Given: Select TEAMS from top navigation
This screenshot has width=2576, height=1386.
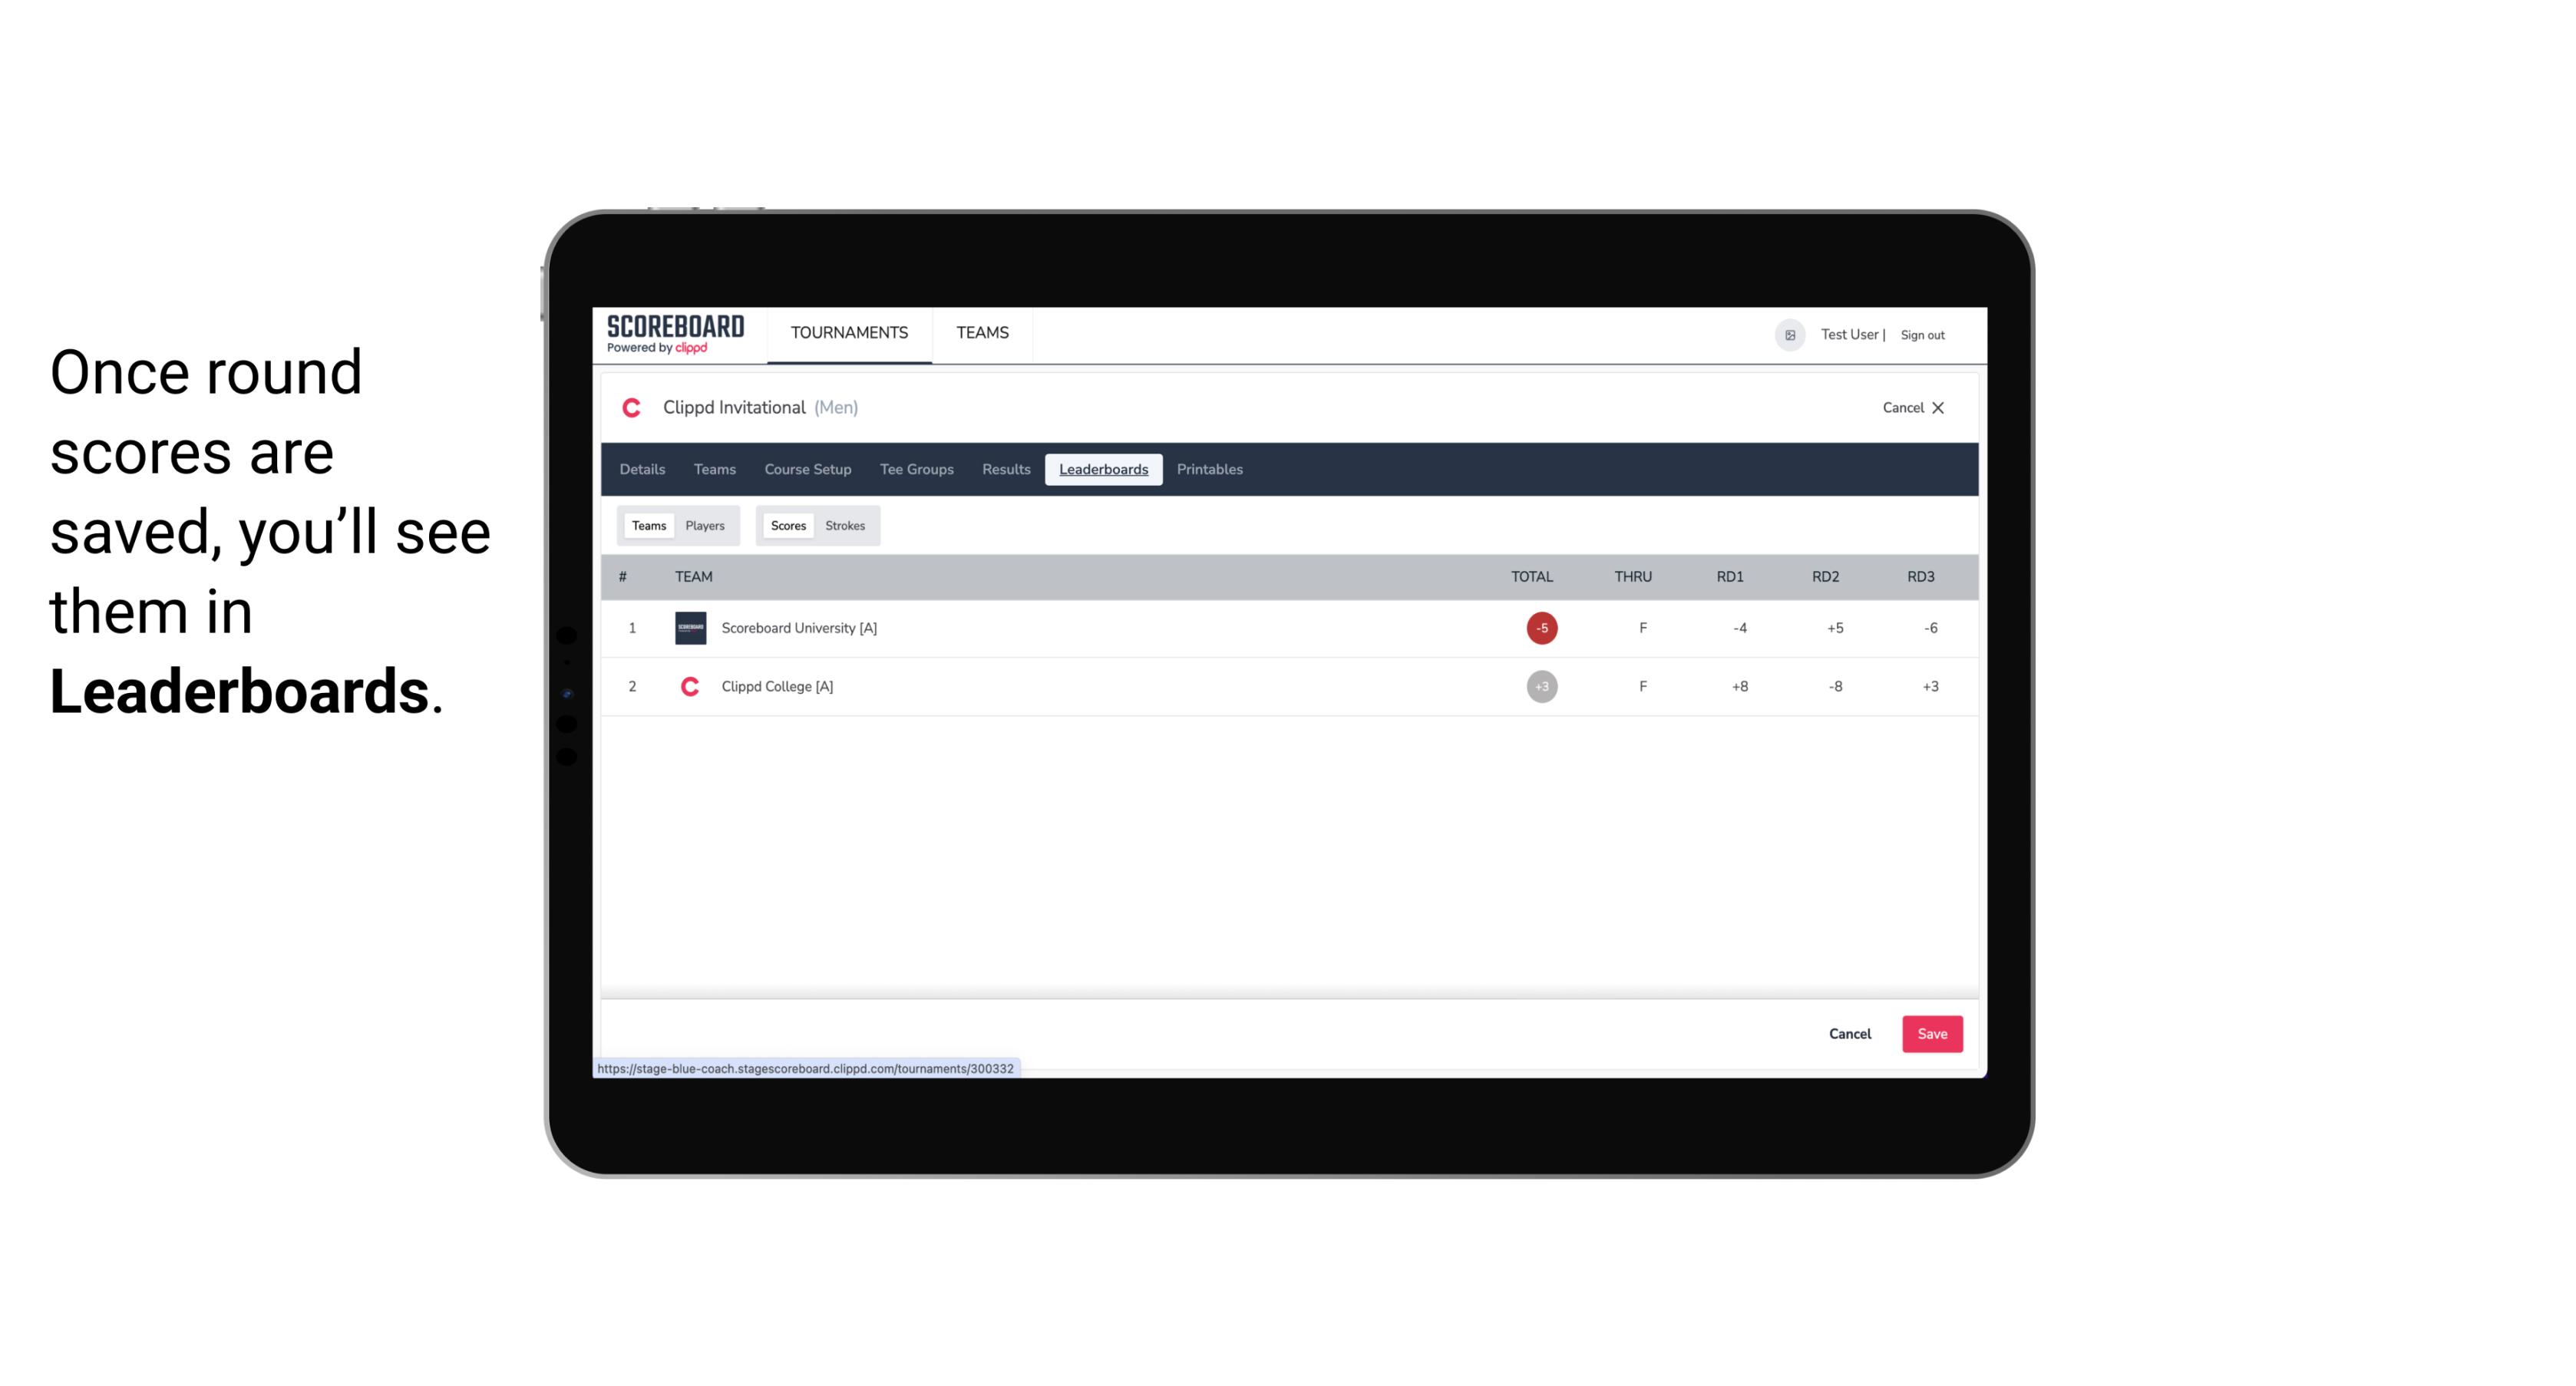Looking at the screenshot, I should [x=983, y=333].
